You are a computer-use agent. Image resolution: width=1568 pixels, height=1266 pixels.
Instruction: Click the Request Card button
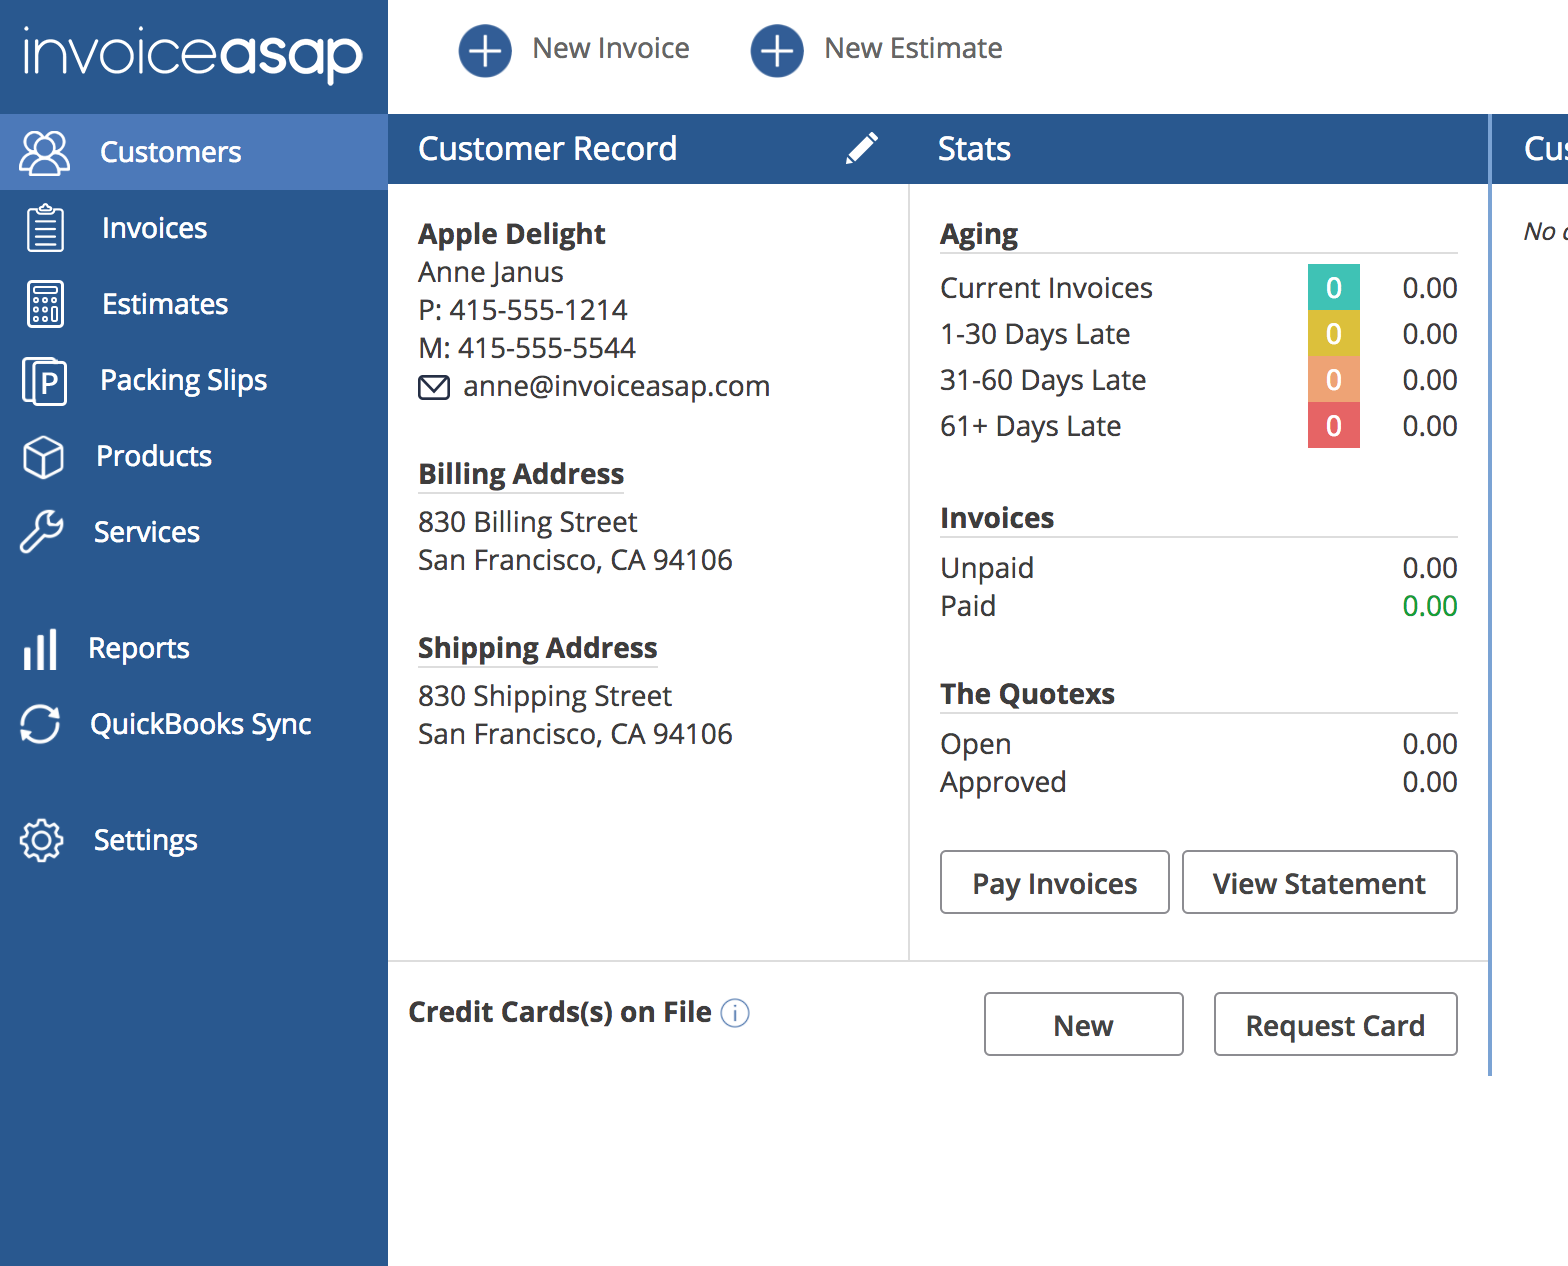coord(1335,1024)
